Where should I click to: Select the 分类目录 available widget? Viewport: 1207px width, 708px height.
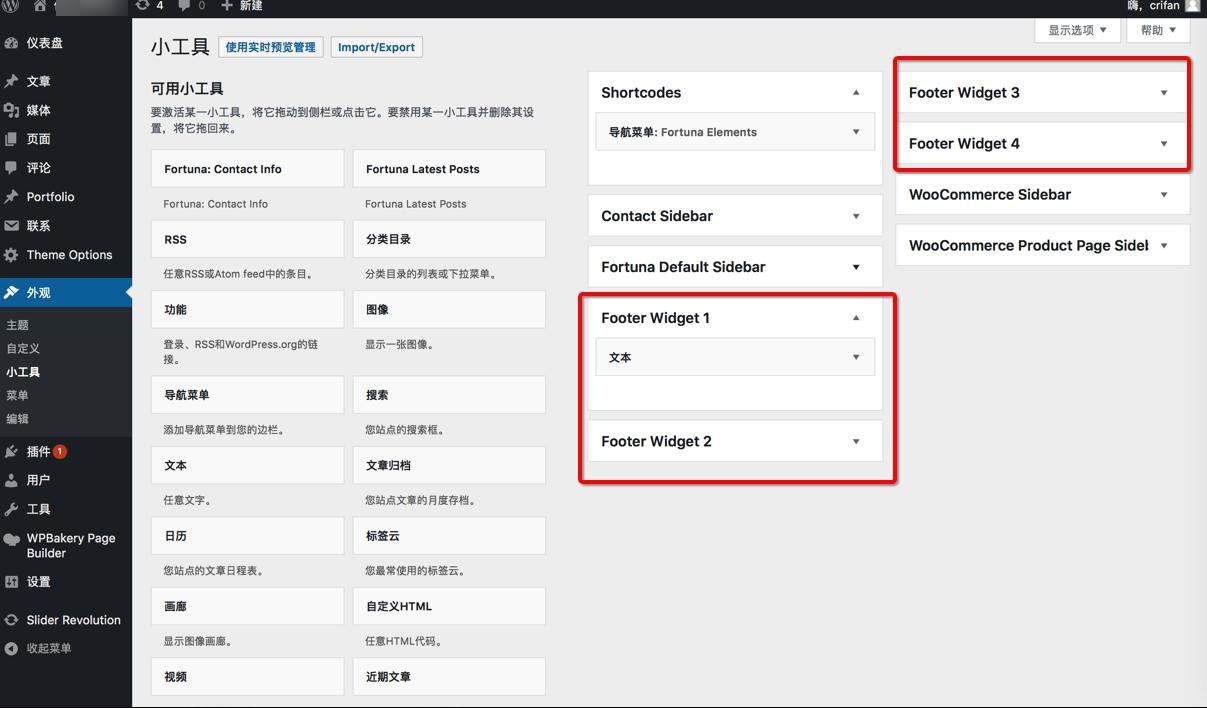(449, 239)
